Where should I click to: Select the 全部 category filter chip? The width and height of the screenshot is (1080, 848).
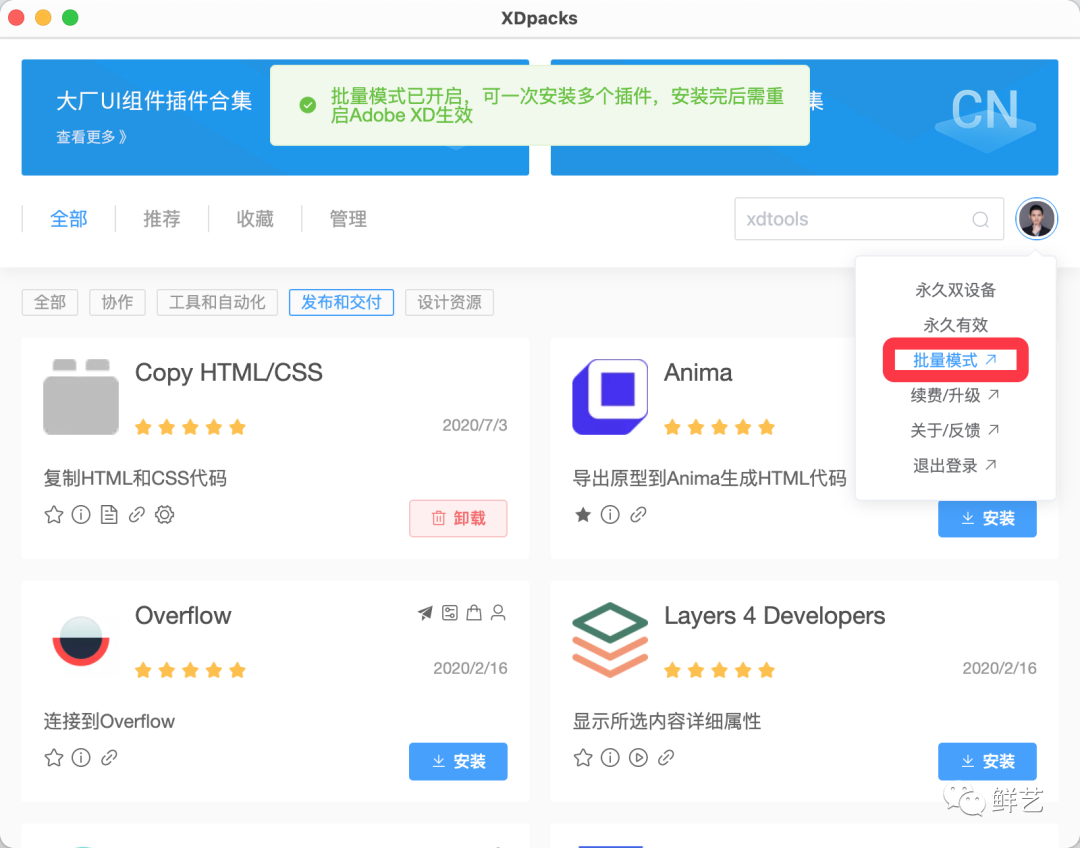click(x=50, y=302)
